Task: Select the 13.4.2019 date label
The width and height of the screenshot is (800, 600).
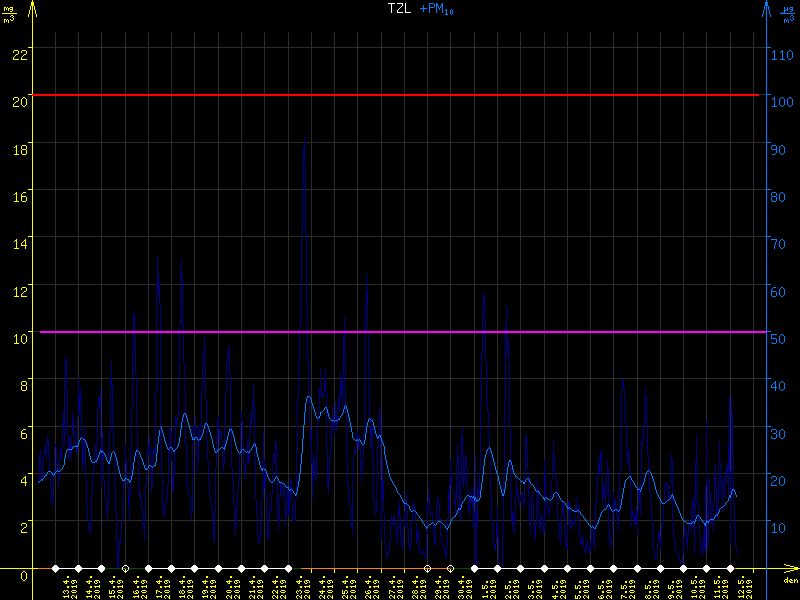Action: (x=68, y=586)
